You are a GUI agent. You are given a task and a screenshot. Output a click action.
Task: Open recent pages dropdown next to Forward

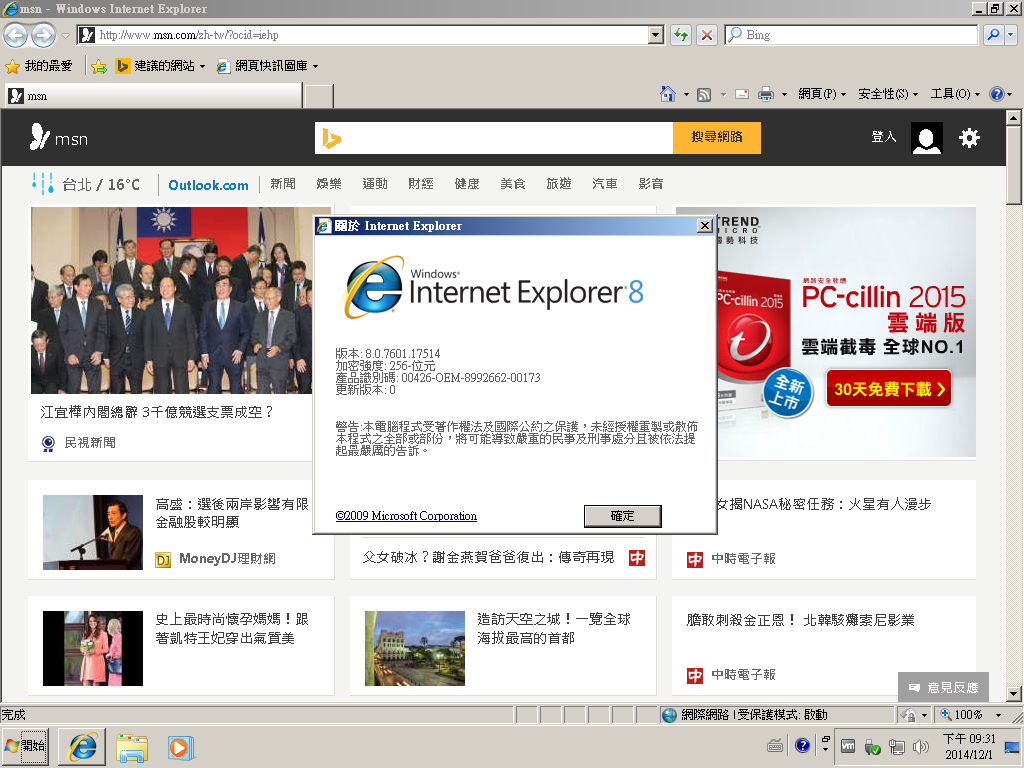(65, 36)
